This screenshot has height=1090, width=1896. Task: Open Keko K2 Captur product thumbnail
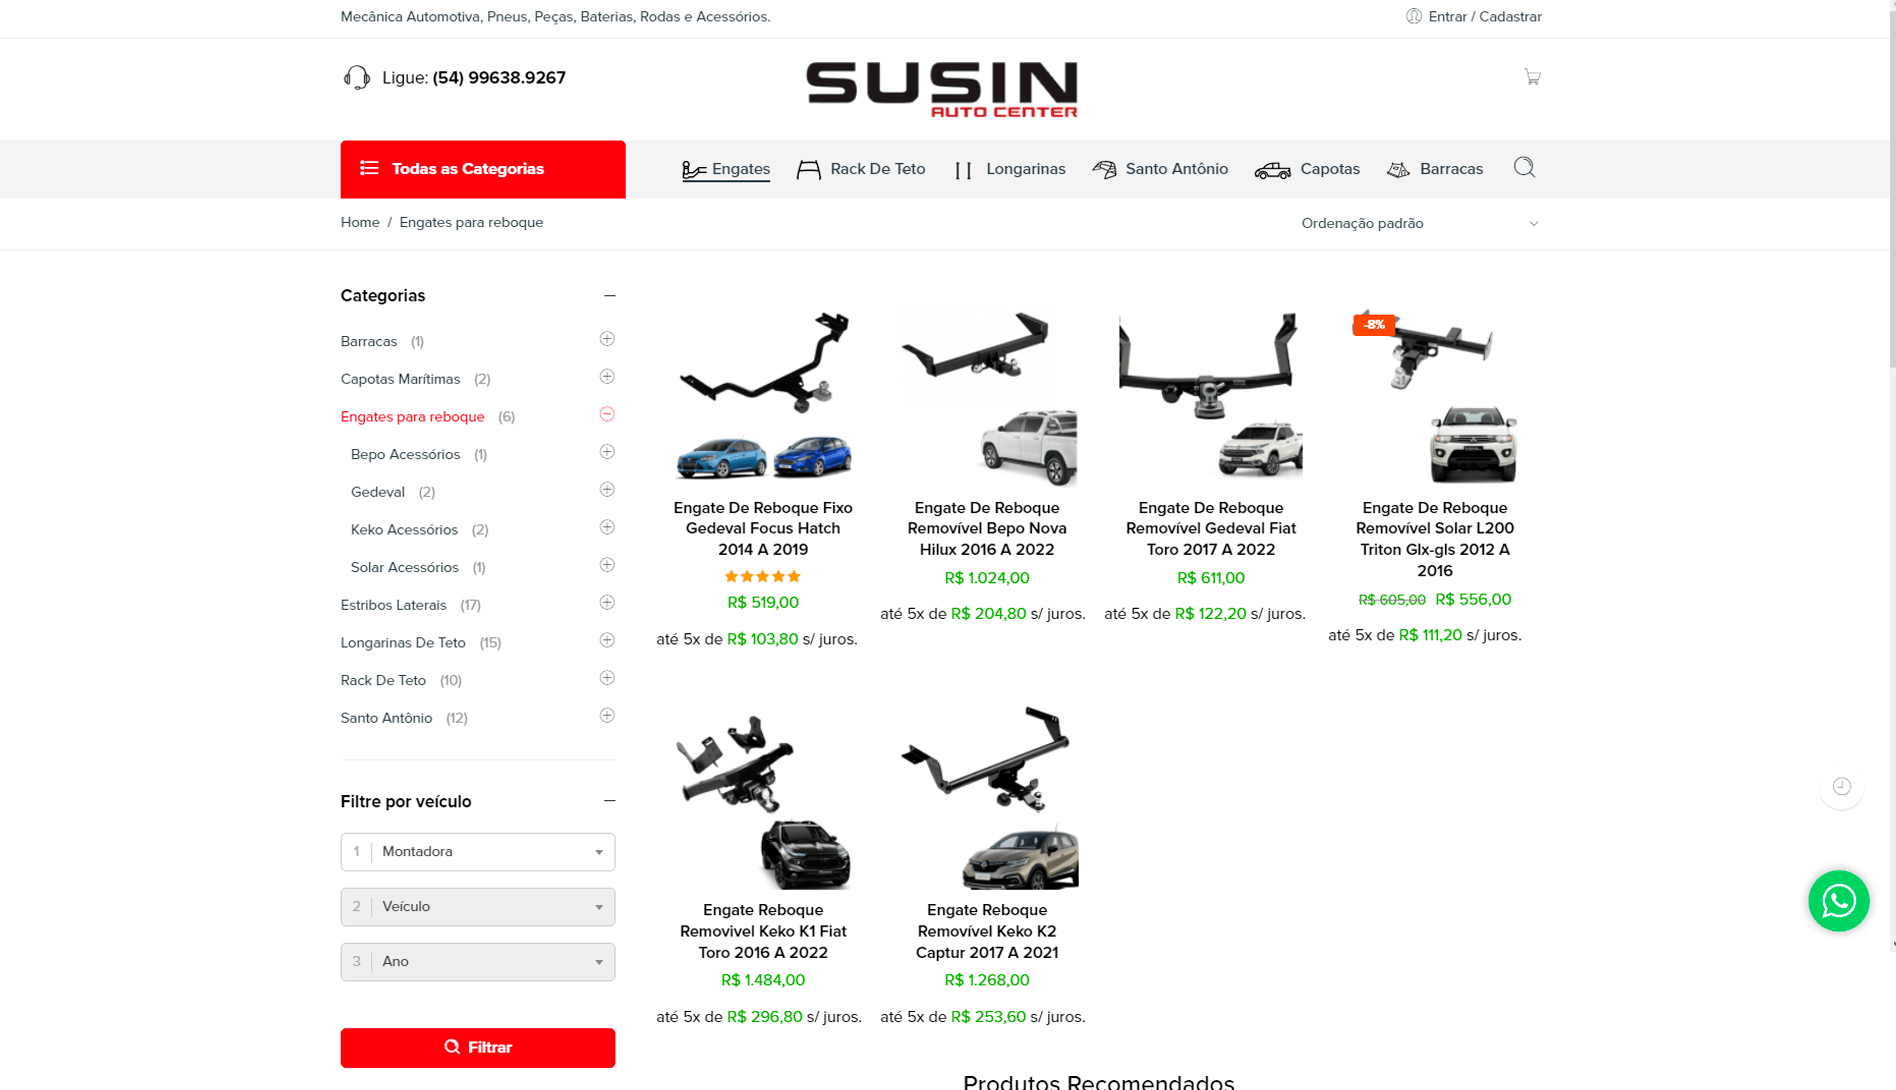986,798
